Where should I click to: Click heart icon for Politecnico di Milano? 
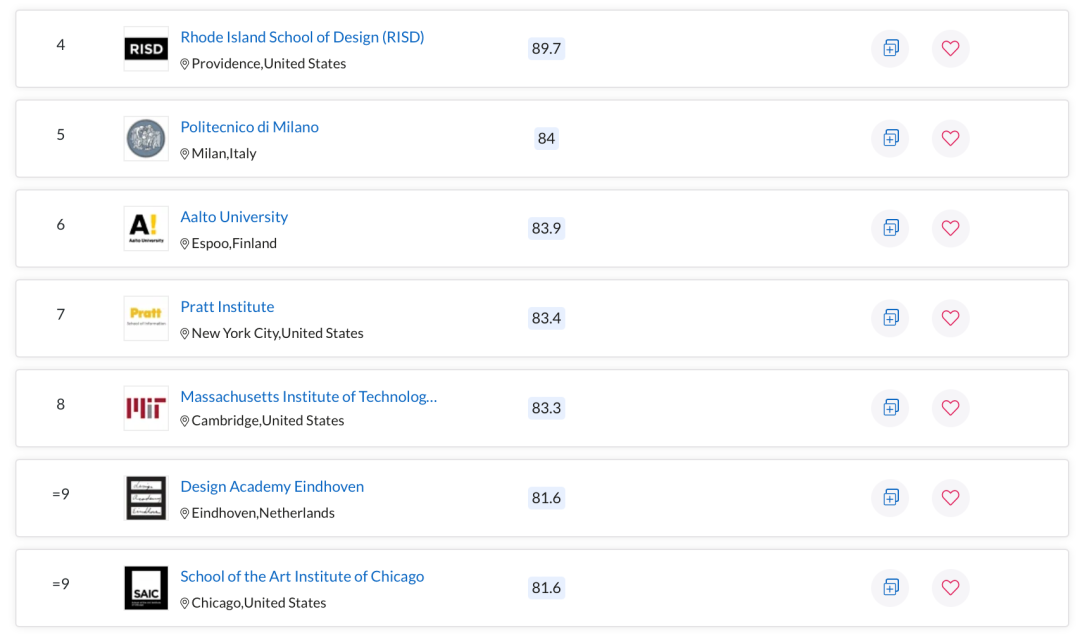(x=951, y=138)
